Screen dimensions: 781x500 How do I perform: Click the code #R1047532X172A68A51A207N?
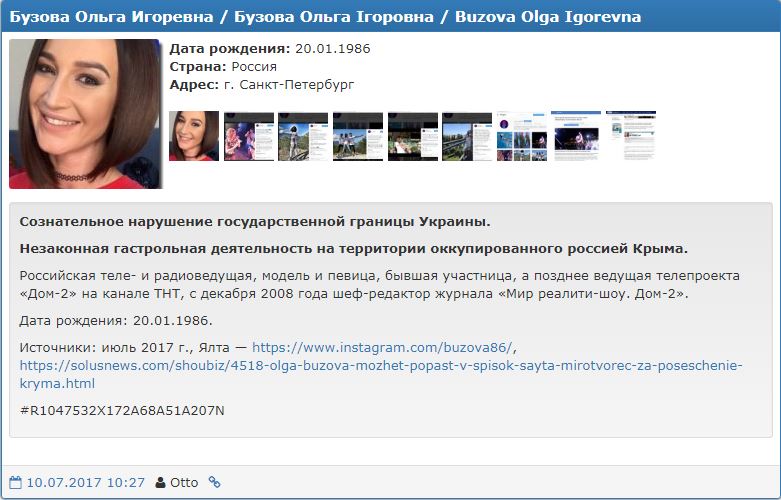point(122,410)
